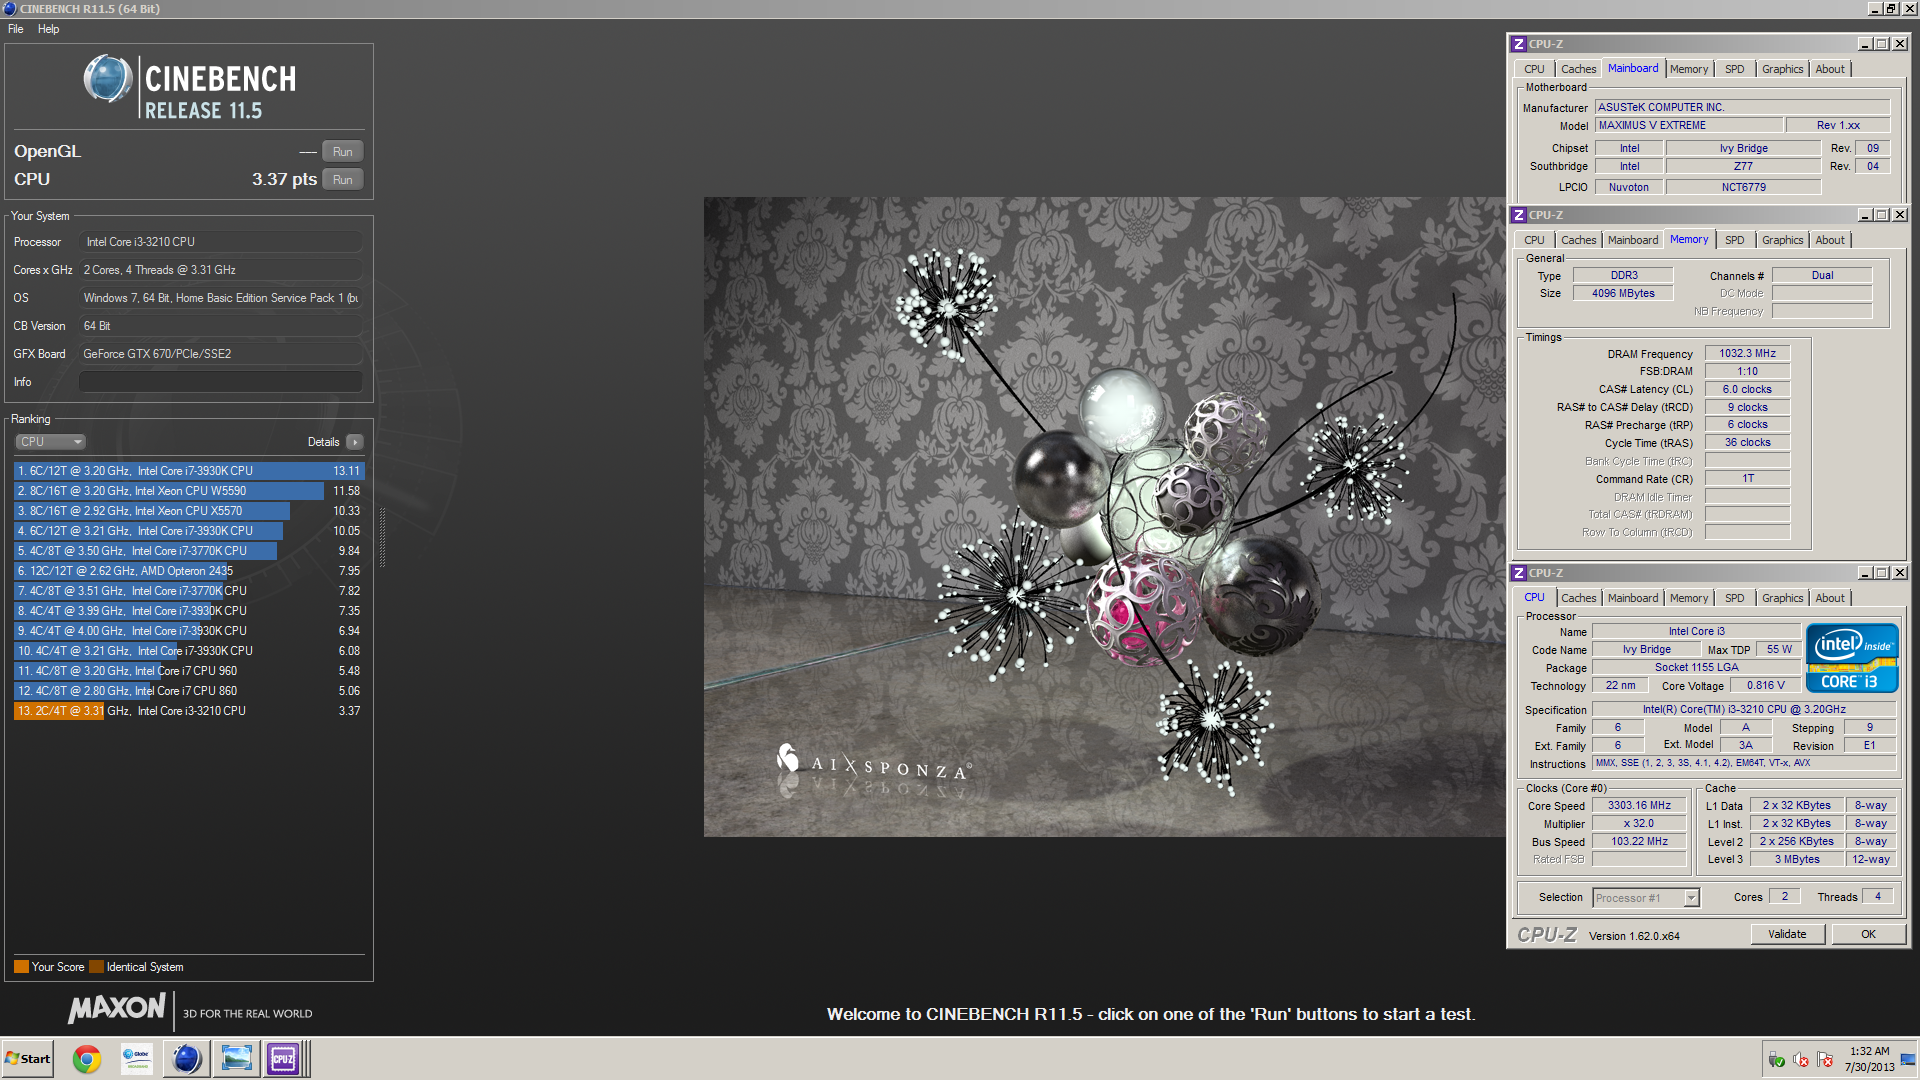Switch to Caches tab in CPU window

(x=1578, y=598)
